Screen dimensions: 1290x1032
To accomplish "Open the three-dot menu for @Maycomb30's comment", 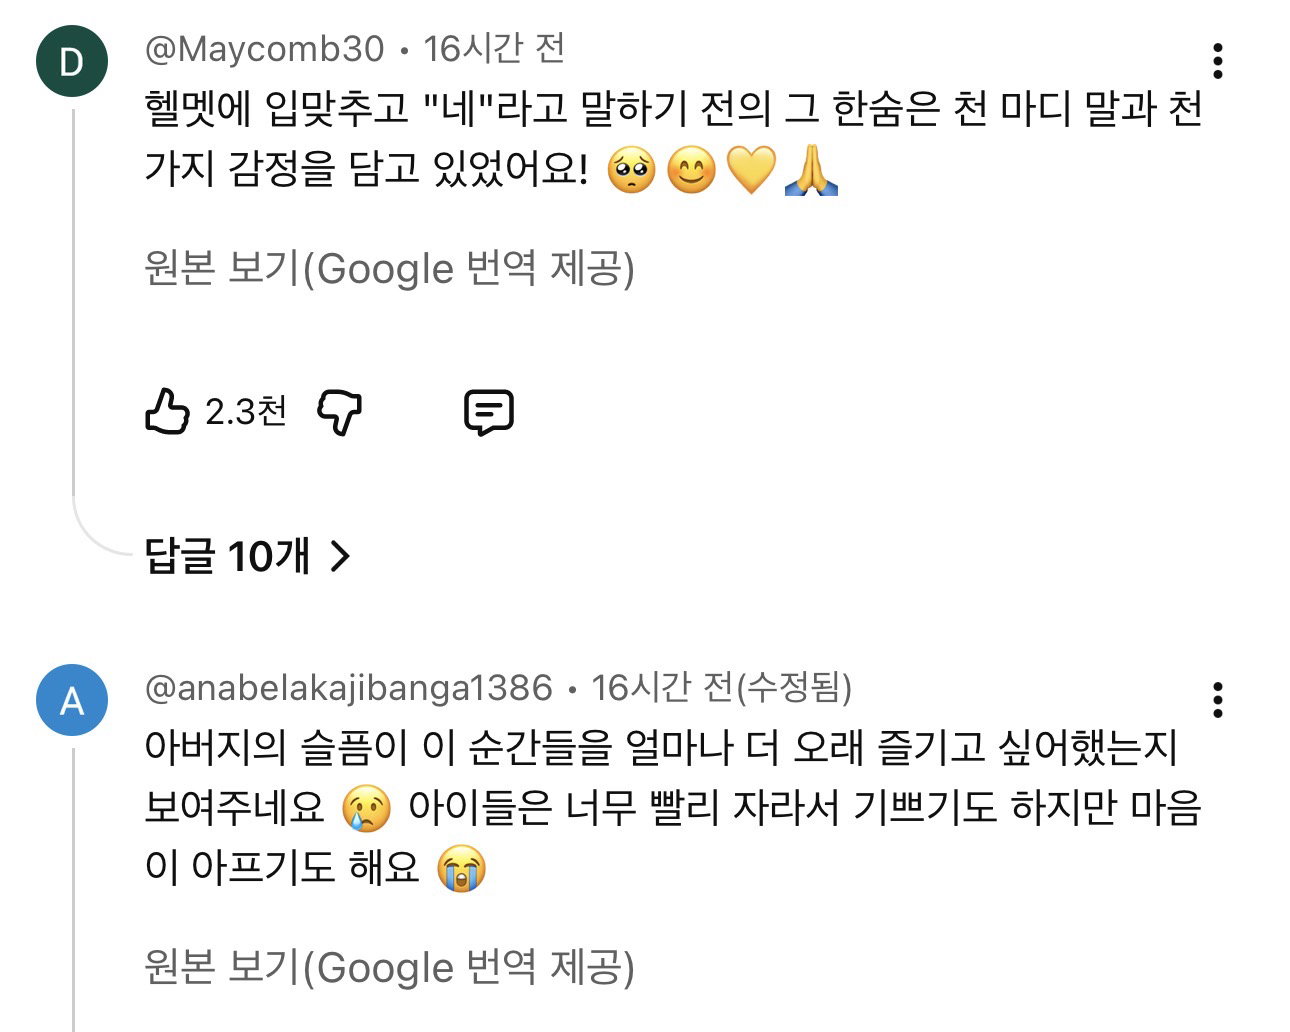I will coord(1217,61).
